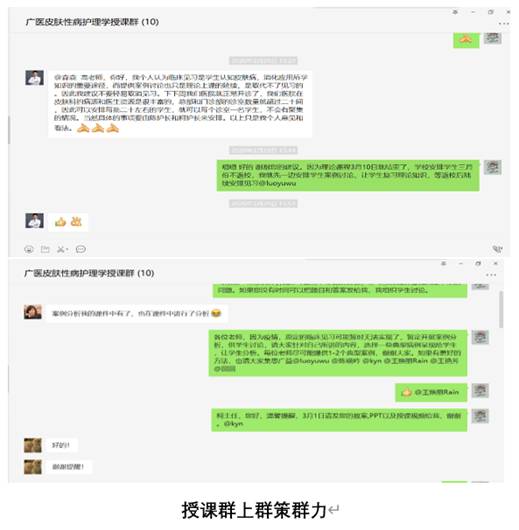Expand screenshot options arrow beside scissors
The width and height of the screenshot is (519, 530).
[67, 250]
